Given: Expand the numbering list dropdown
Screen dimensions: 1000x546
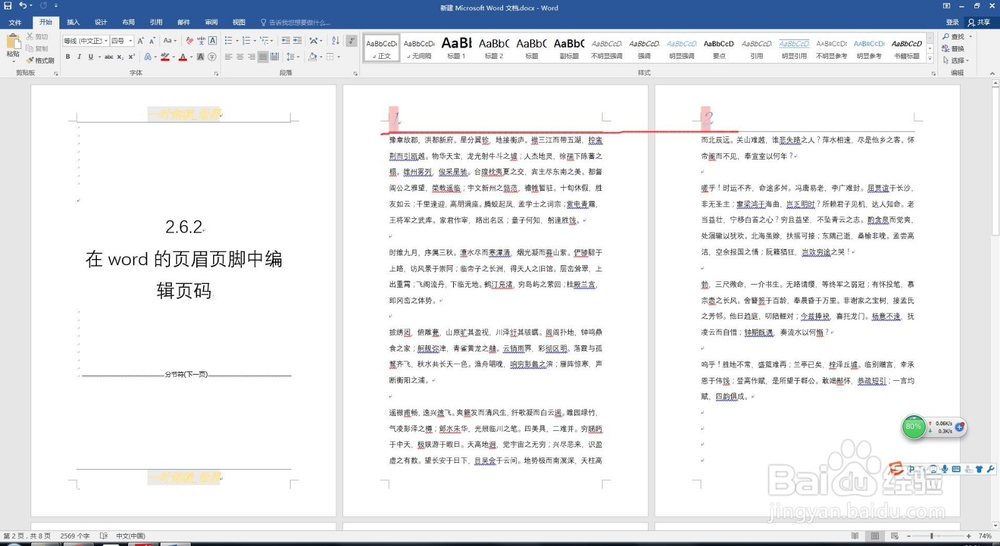Looking at the screenshot, I should tap(254, 40).
